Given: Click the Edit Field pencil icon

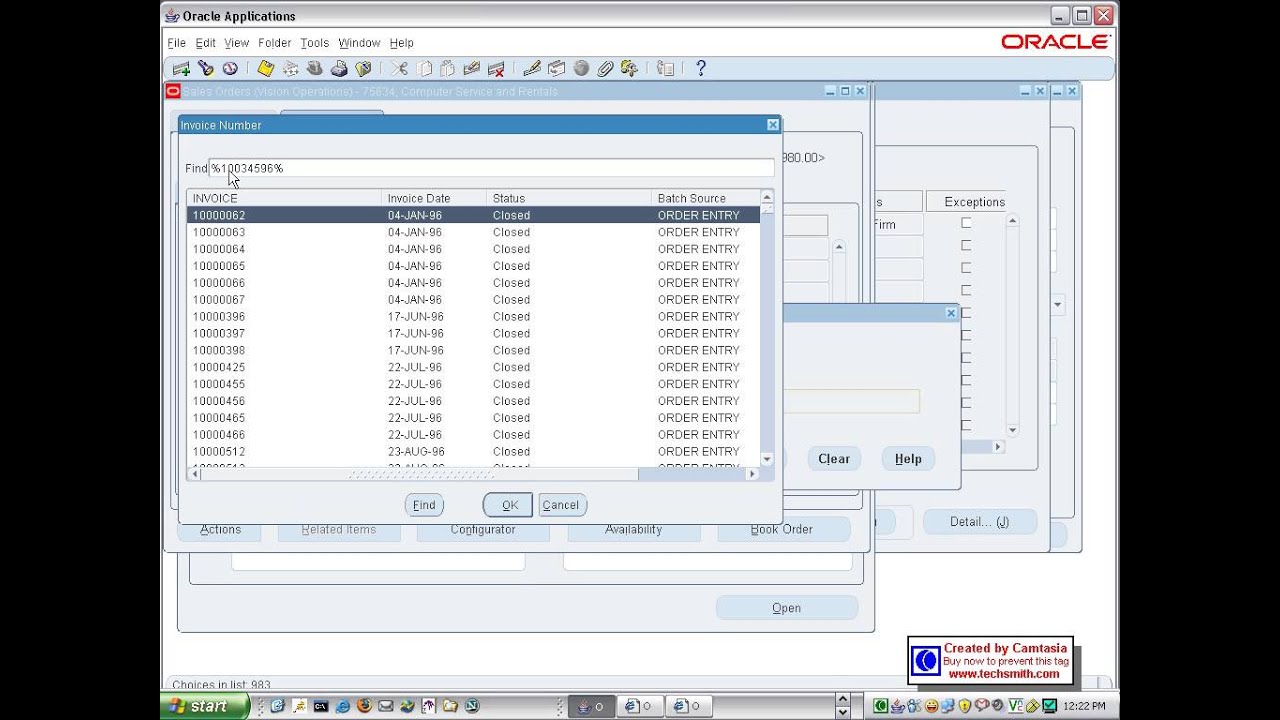Looking at the screenshot, I should click(x=532, y=68).
